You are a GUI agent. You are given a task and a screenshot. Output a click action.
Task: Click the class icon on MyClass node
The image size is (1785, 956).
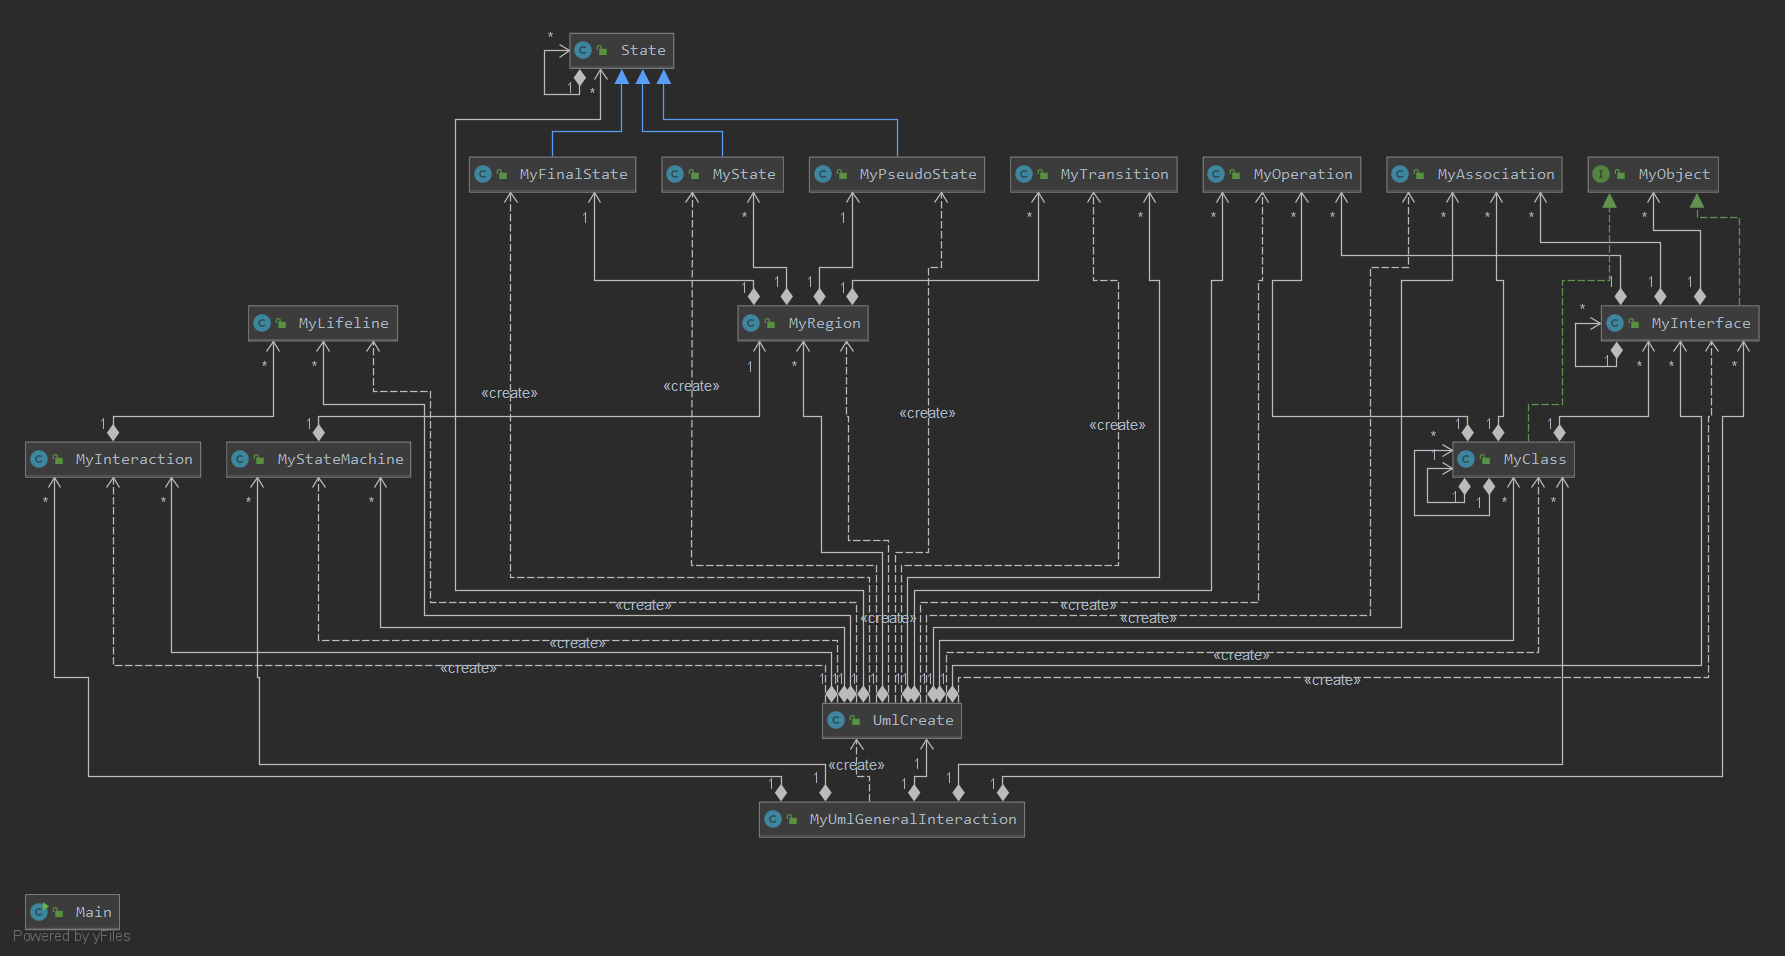tap(1466, 459)
